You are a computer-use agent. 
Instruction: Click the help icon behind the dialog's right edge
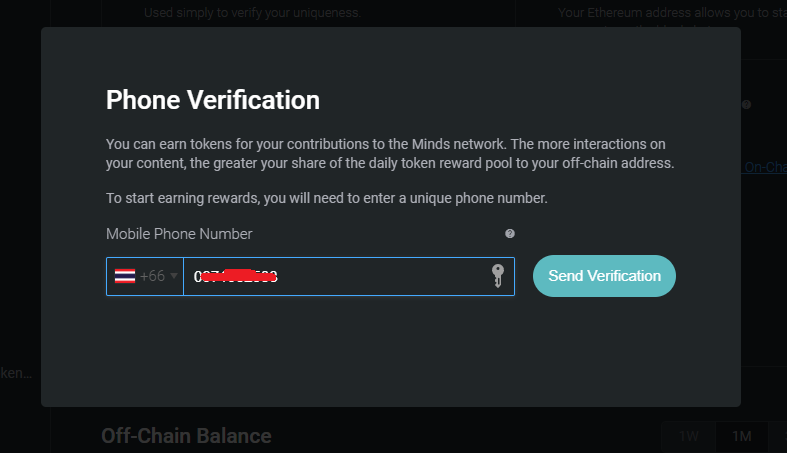tap(746, 104)
